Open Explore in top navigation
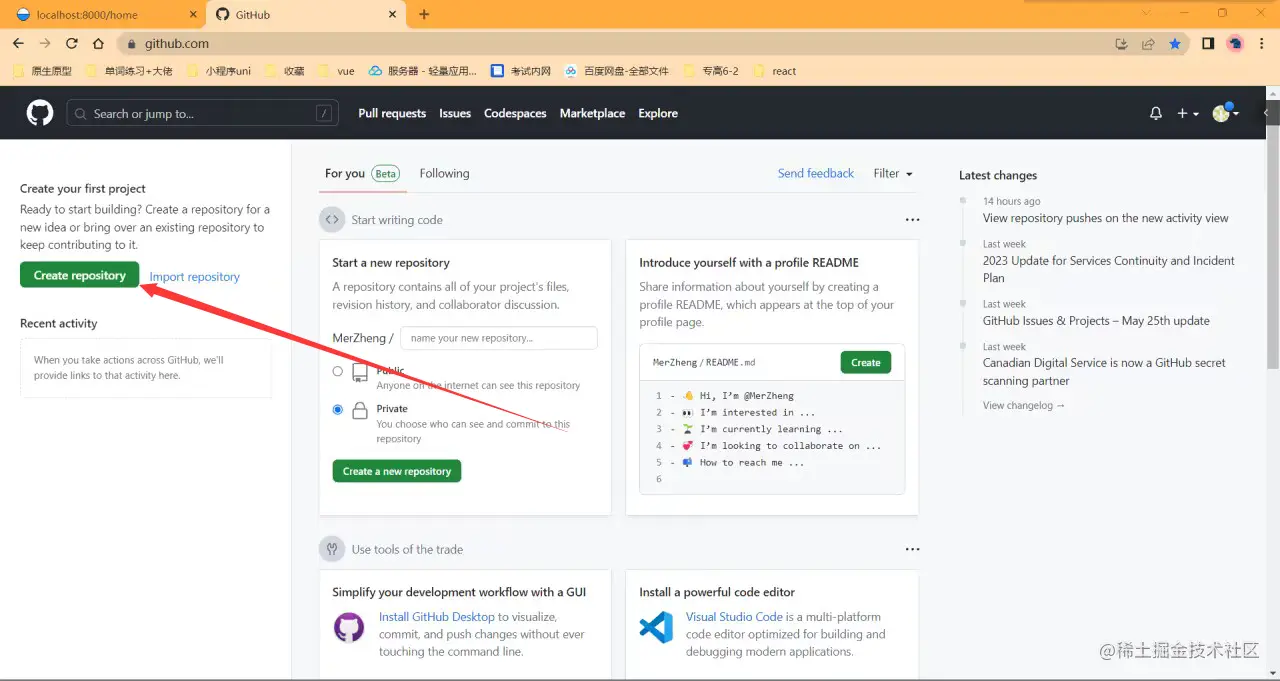The height and width of the screenshot is (681, 1280). coord(658,114)
